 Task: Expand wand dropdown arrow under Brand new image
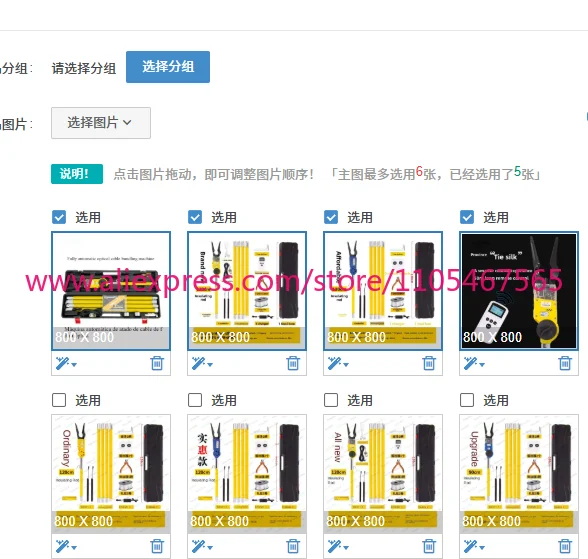(210, 364)
